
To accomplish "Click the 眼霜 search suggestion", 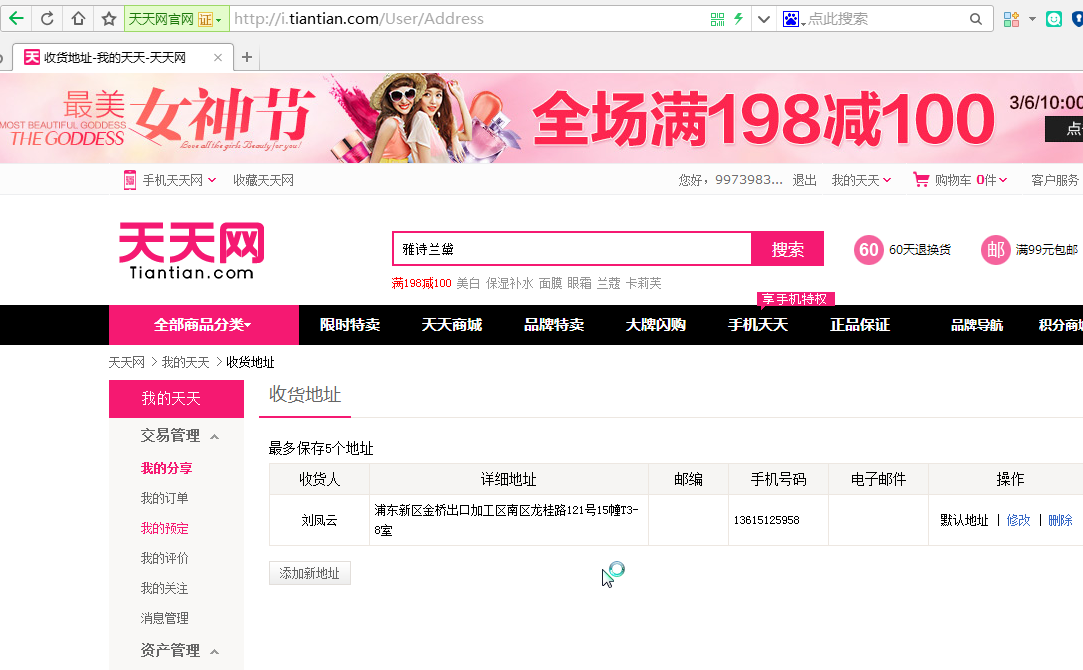I will coord(579,283).
